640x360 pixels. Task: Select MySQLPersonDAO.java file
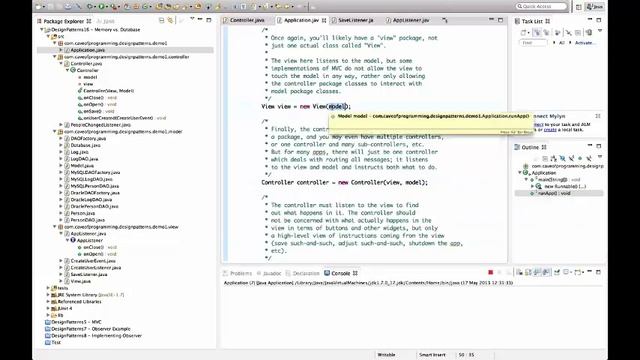point(95,186)
